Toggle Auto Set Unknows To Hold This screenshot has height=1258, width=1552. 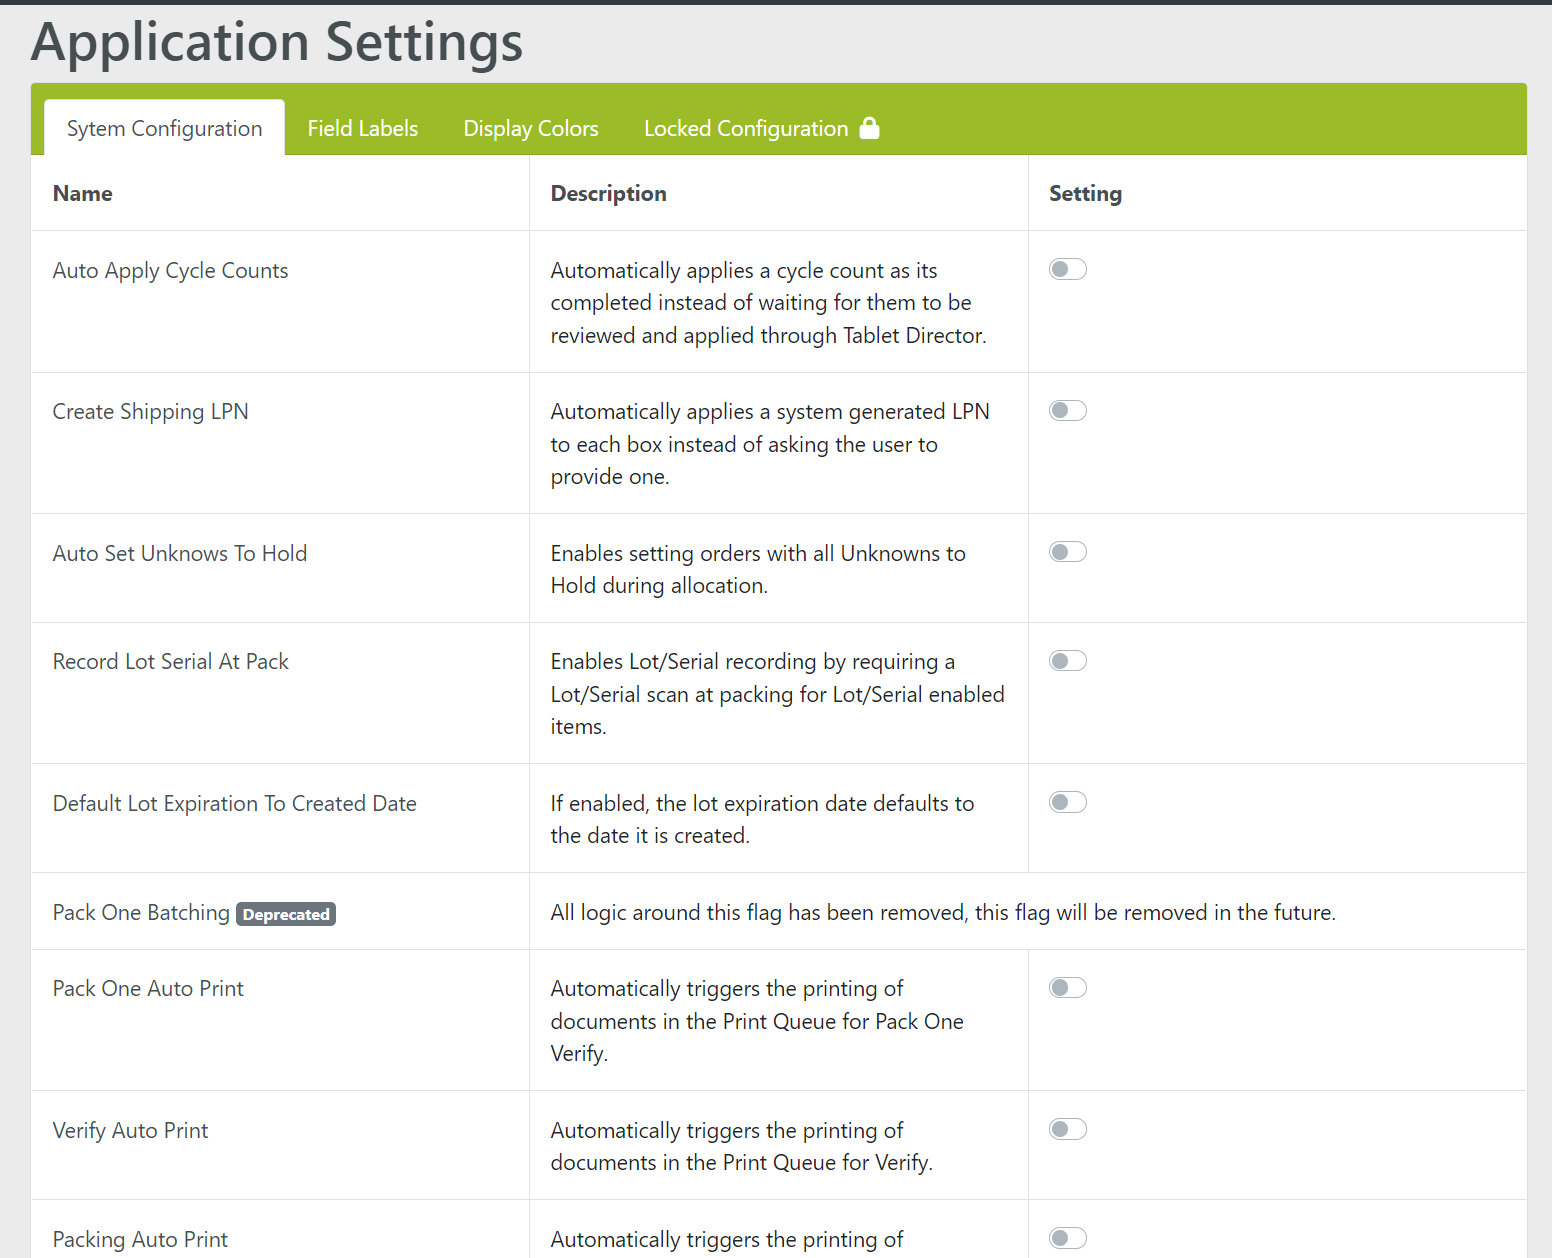(x=1067, y=552)
